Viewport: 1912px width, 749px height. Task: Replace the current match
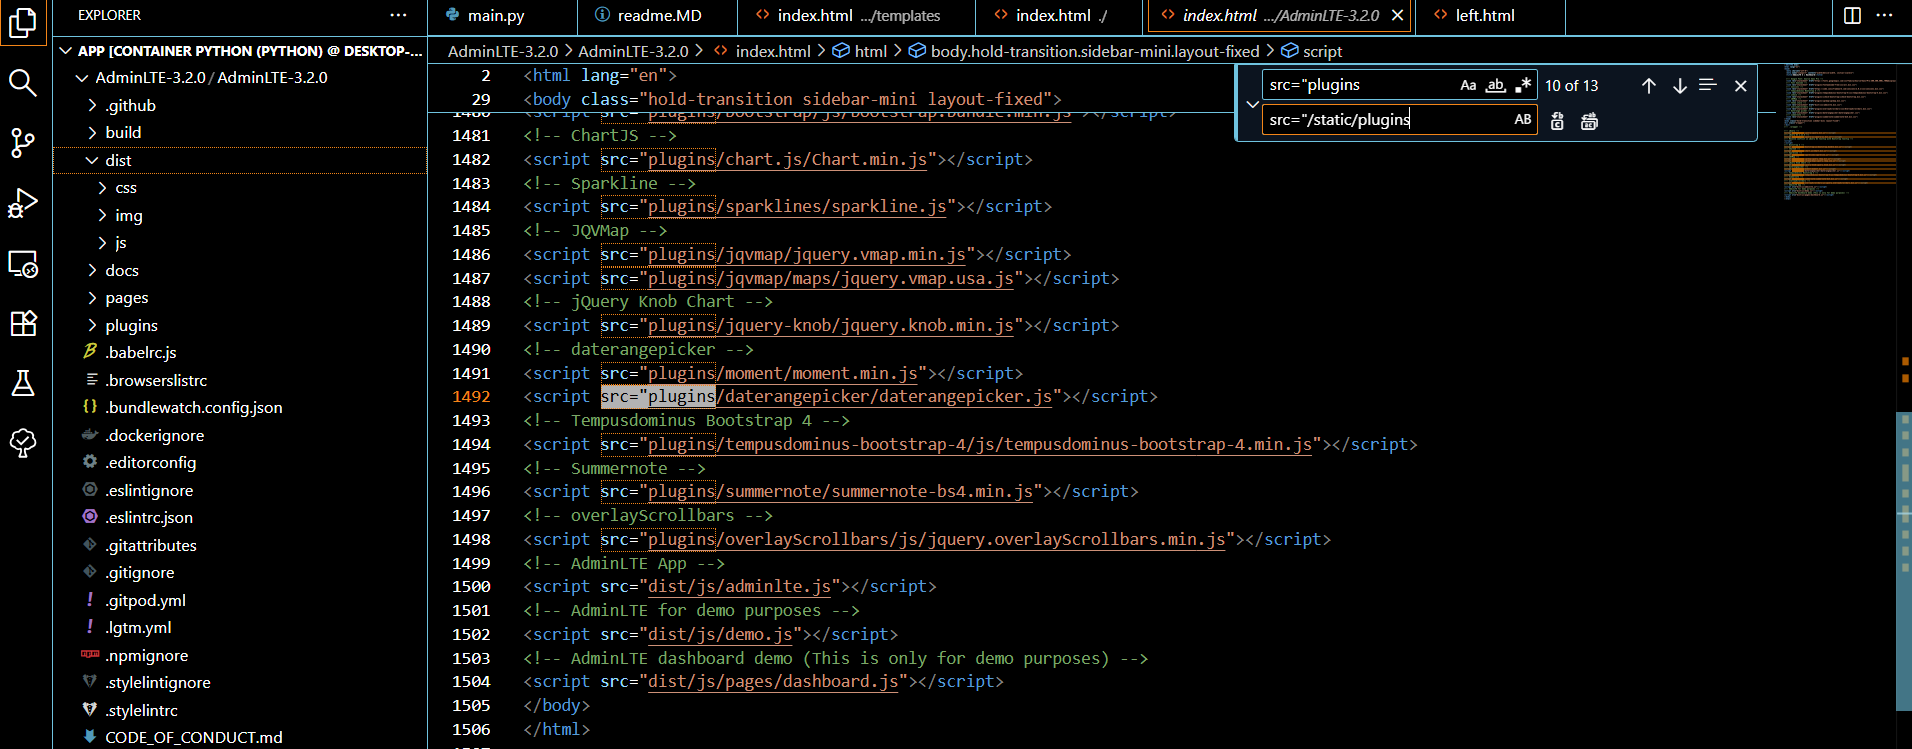pyautogui.click(x=1557, y=121)
